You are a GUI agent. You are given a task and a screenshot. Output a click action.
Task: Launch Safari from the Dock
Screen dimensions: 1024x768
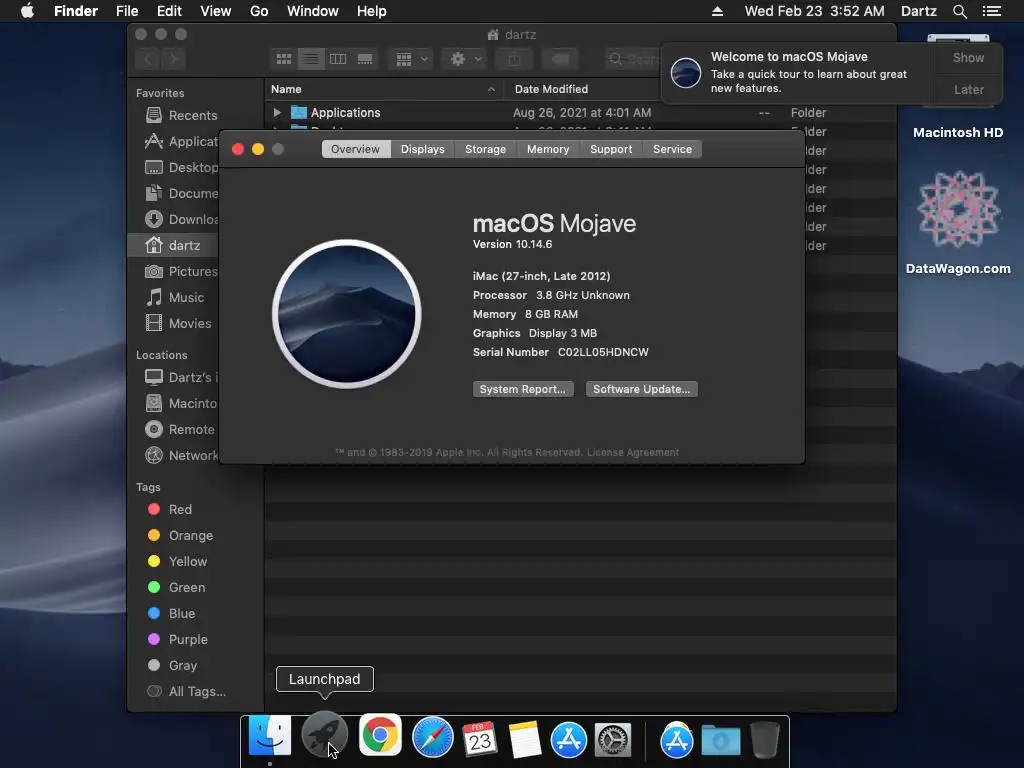432,737
